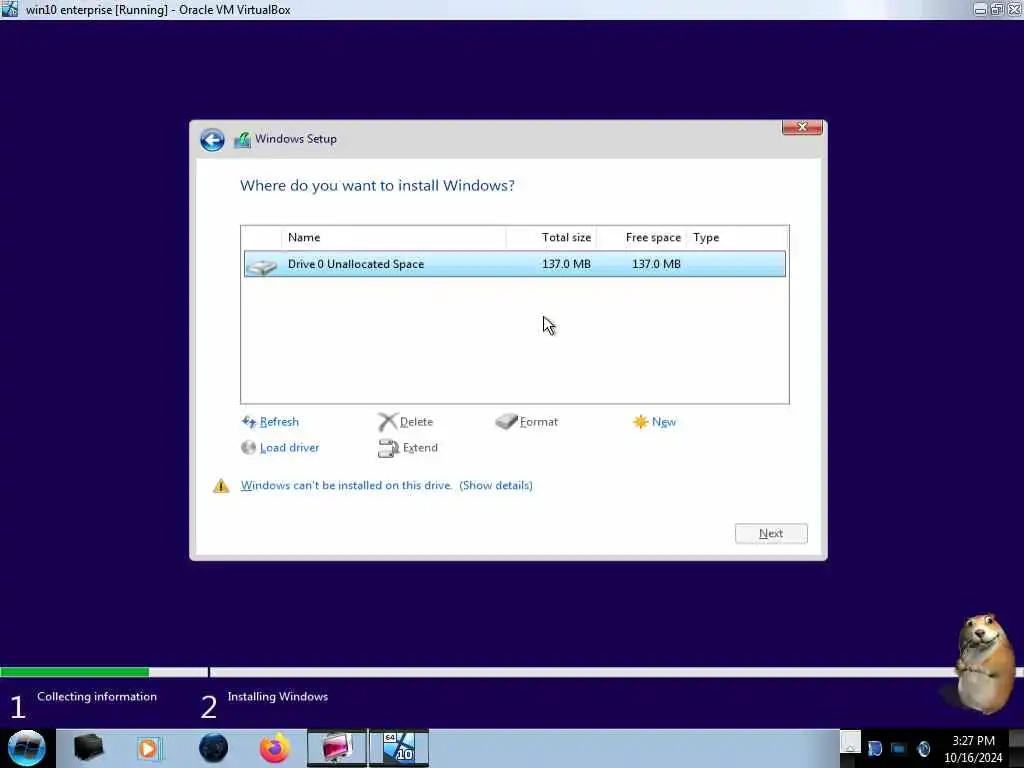This screenshot has width=1024, height=768.
Task: Open the Windows Start orb
Action: [x=26, y=748]
